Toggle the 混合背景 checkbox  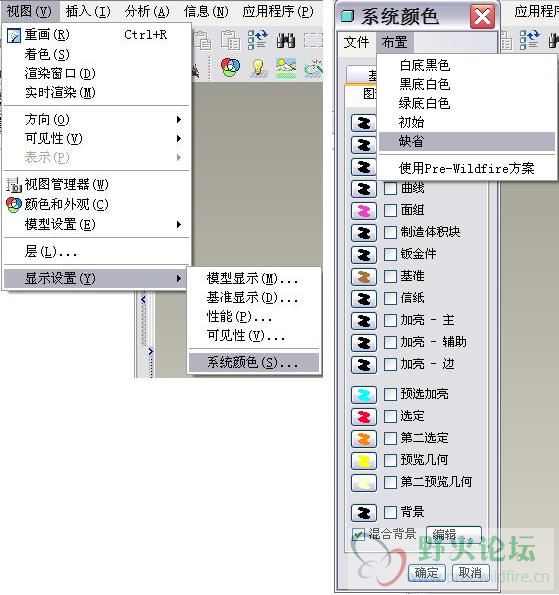(358, 534)
